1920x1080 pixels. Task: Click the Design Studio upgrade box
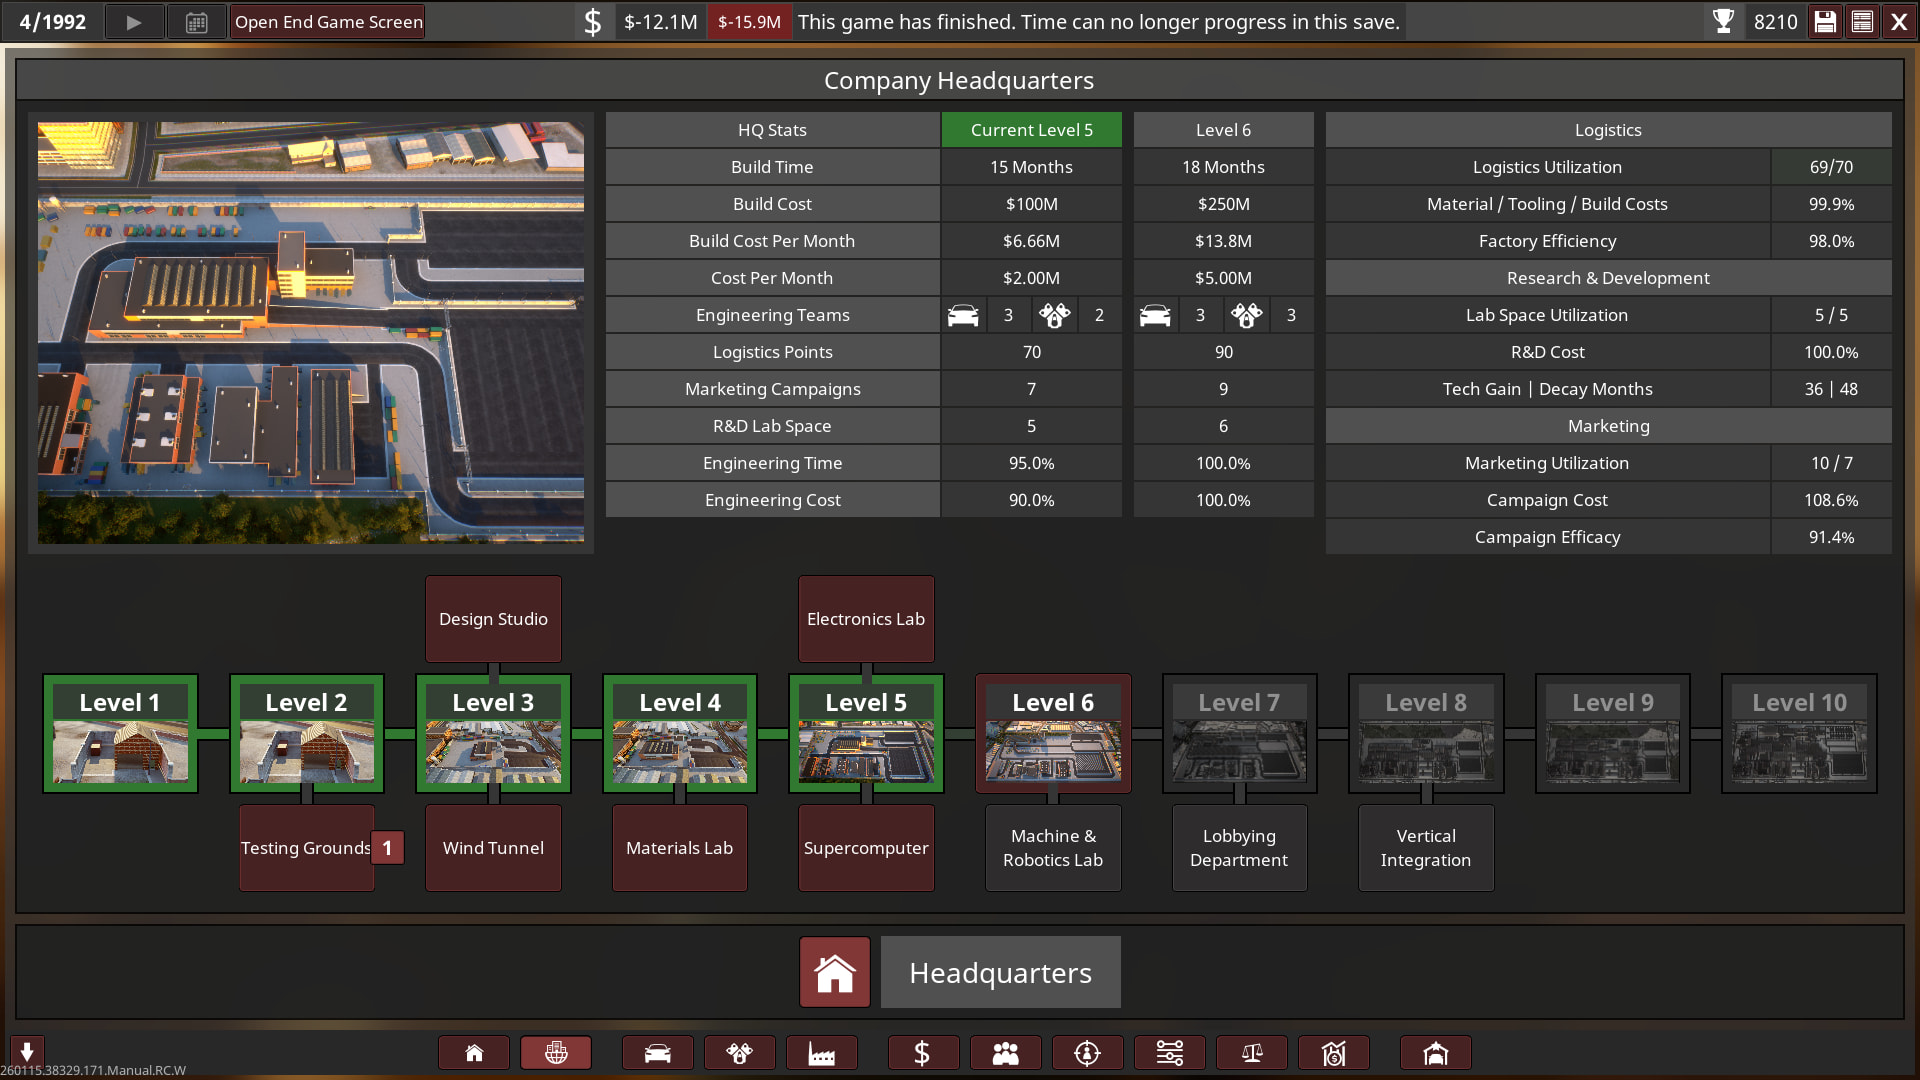point(493,619)
